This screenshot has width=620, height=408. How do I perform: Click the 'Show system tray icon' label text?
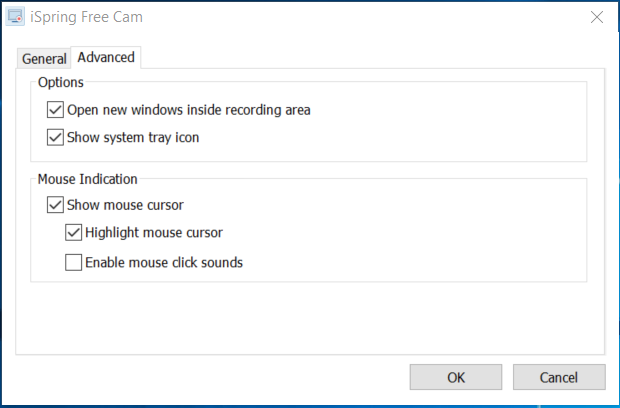click(133, 138)
